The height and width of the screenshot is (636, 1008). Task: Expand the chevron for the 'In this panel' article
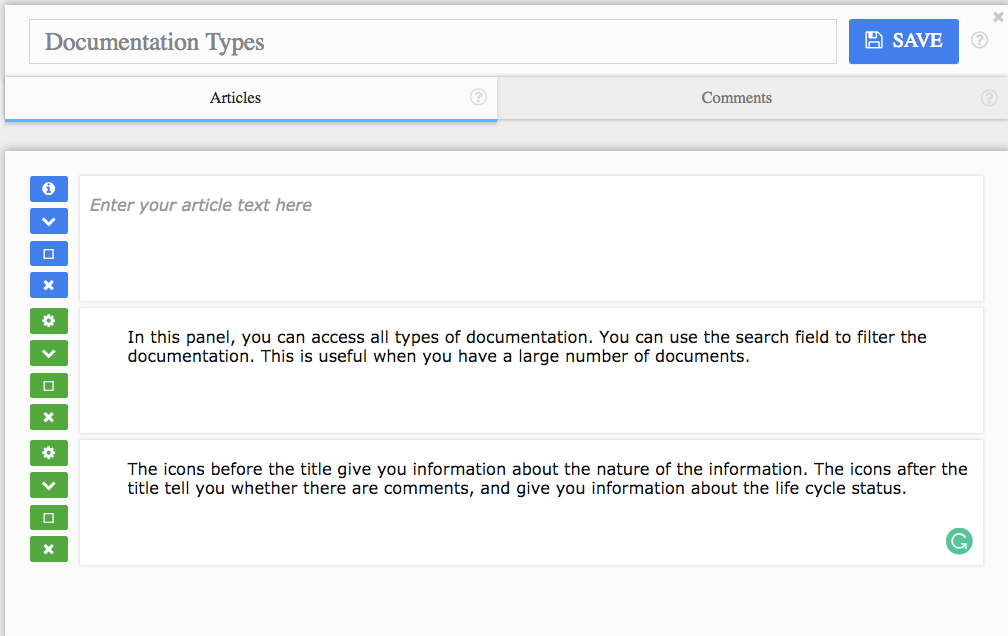49,353
